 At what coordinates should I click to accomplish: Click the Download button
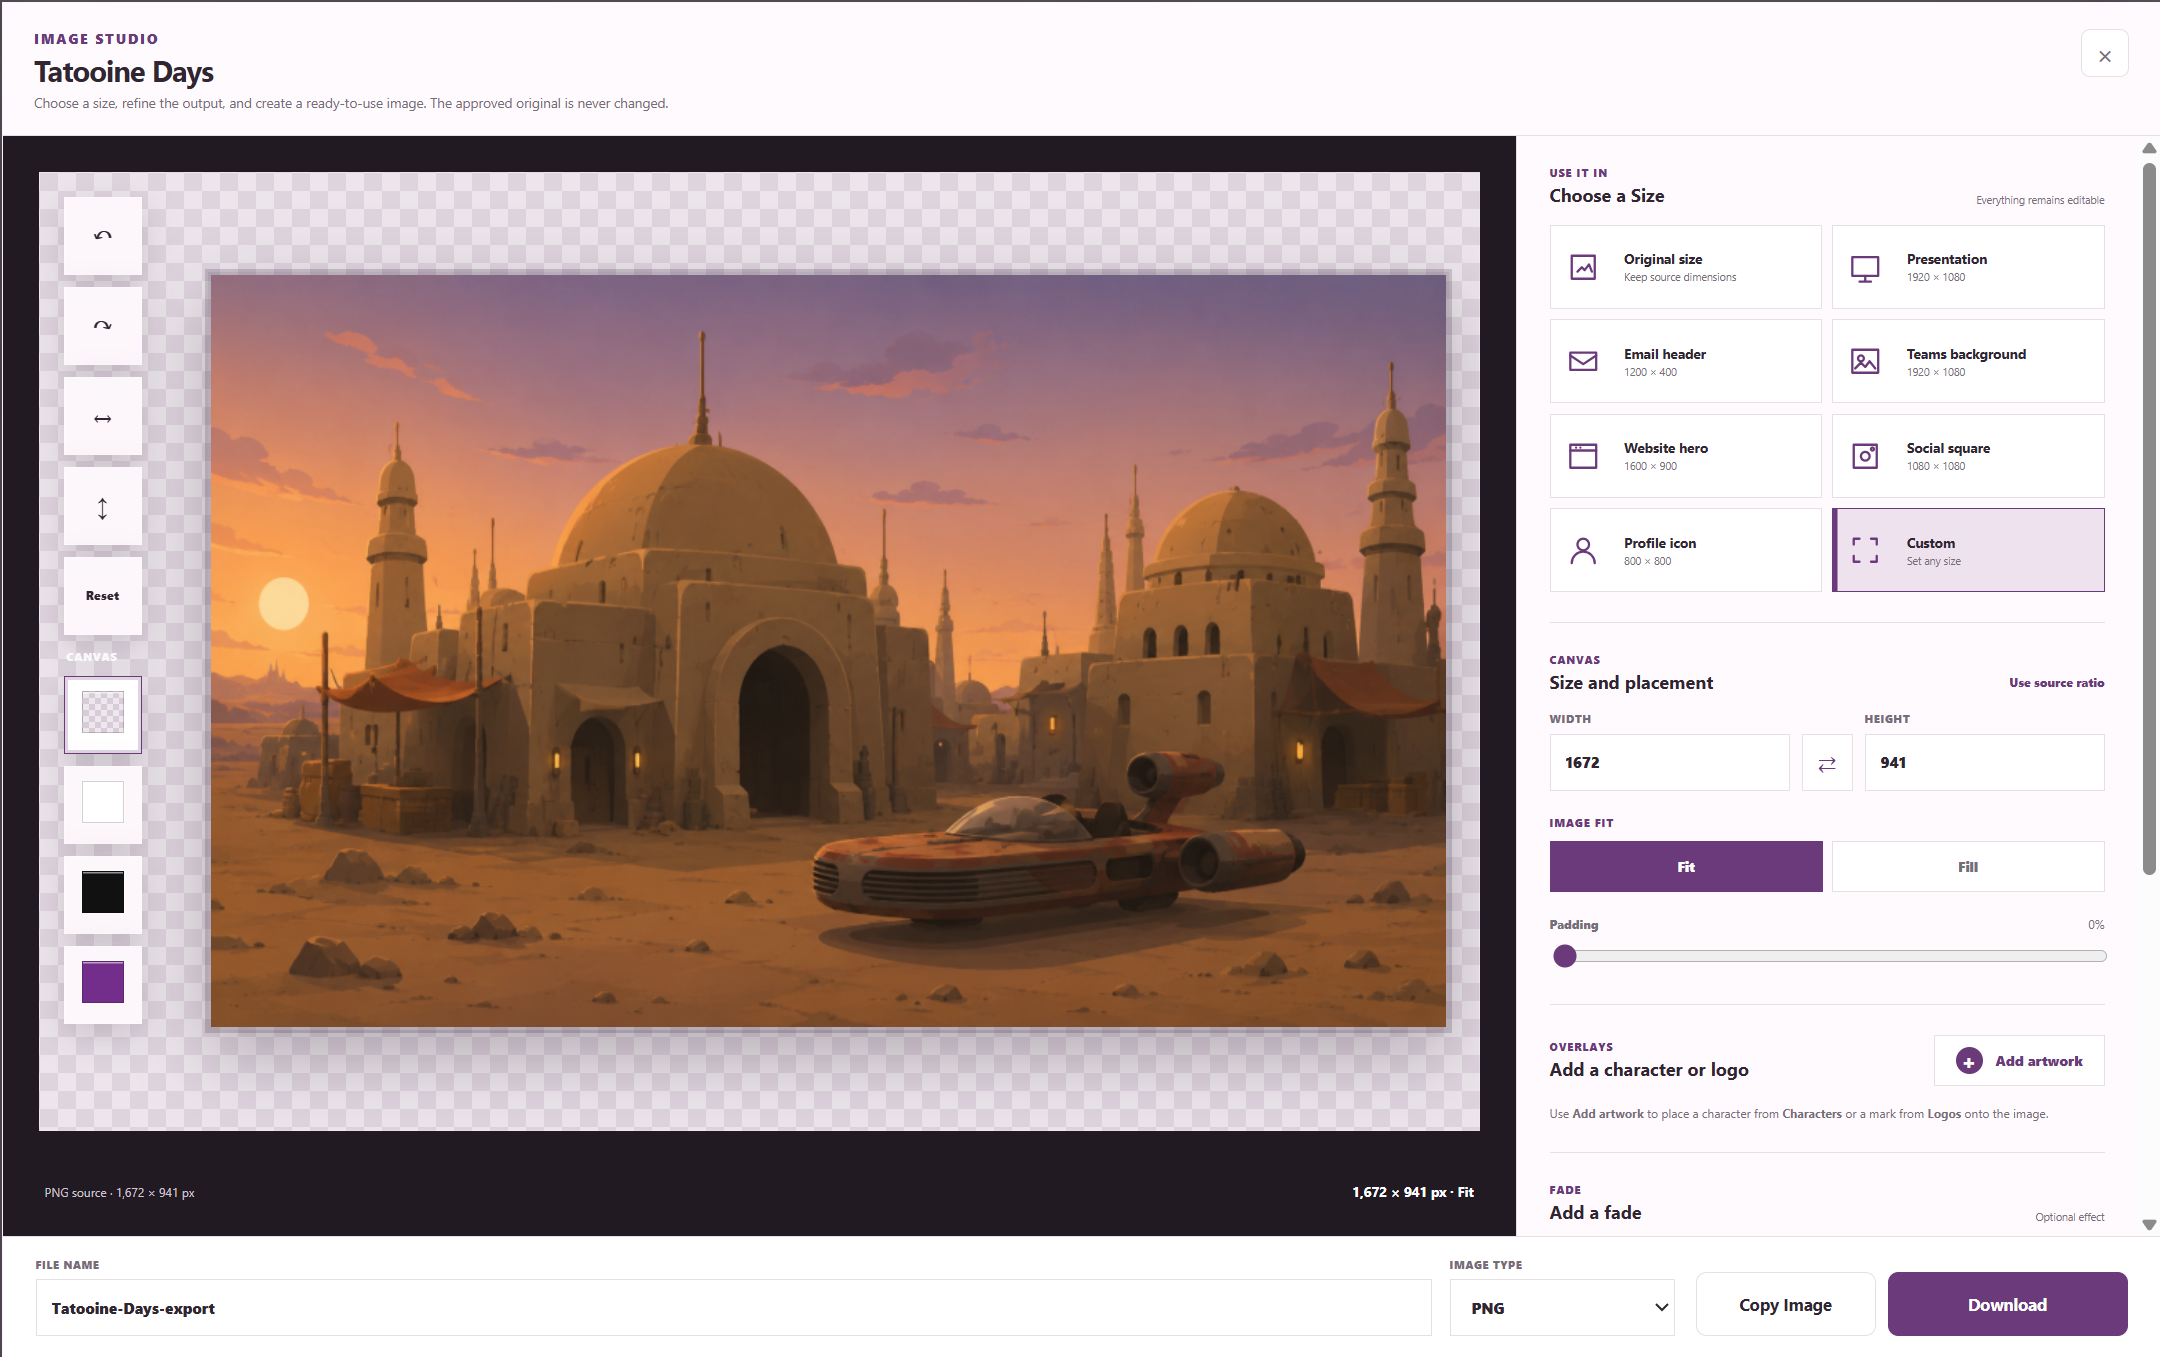coord(2007,1305)
